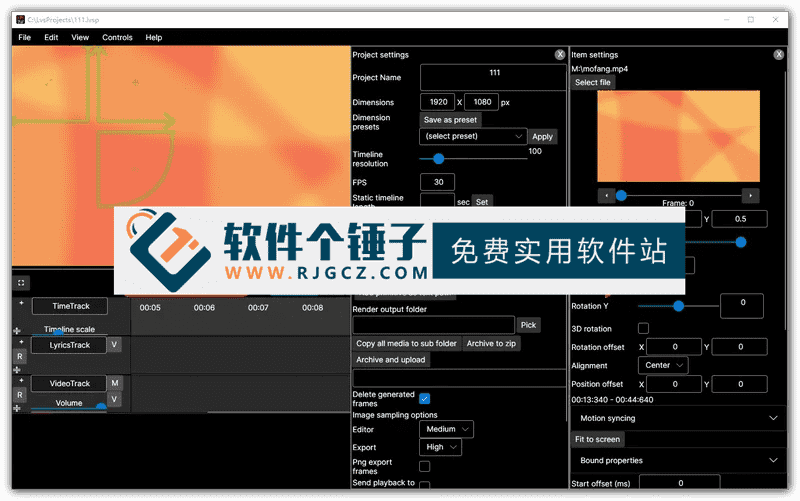Click the Rotation offset X field
This screenshot has height=501, width=800.
pyautogui.click(x=674, y=347)
